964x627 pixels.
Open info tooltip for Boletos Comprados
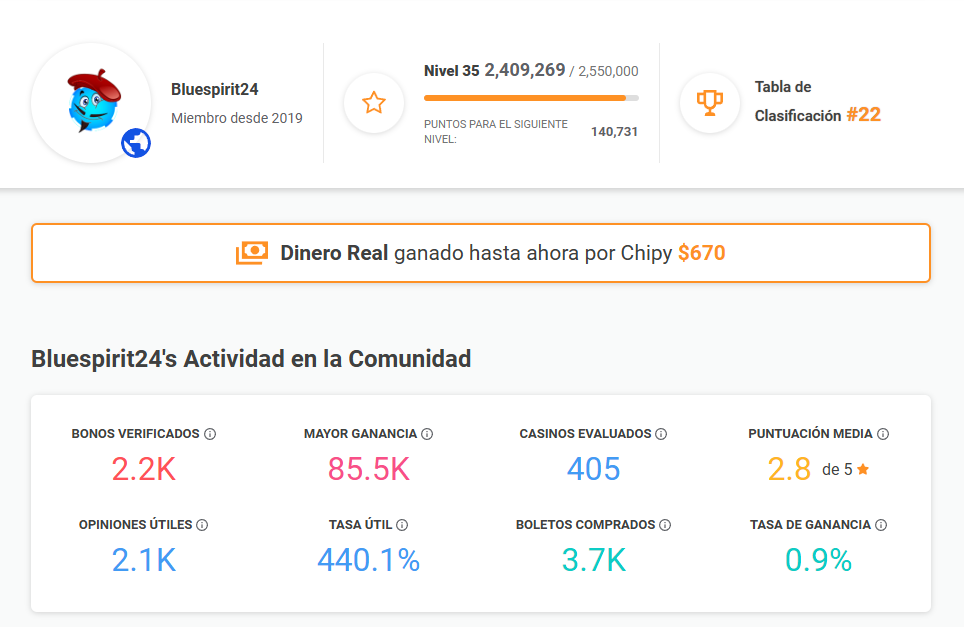pos(662,524)
